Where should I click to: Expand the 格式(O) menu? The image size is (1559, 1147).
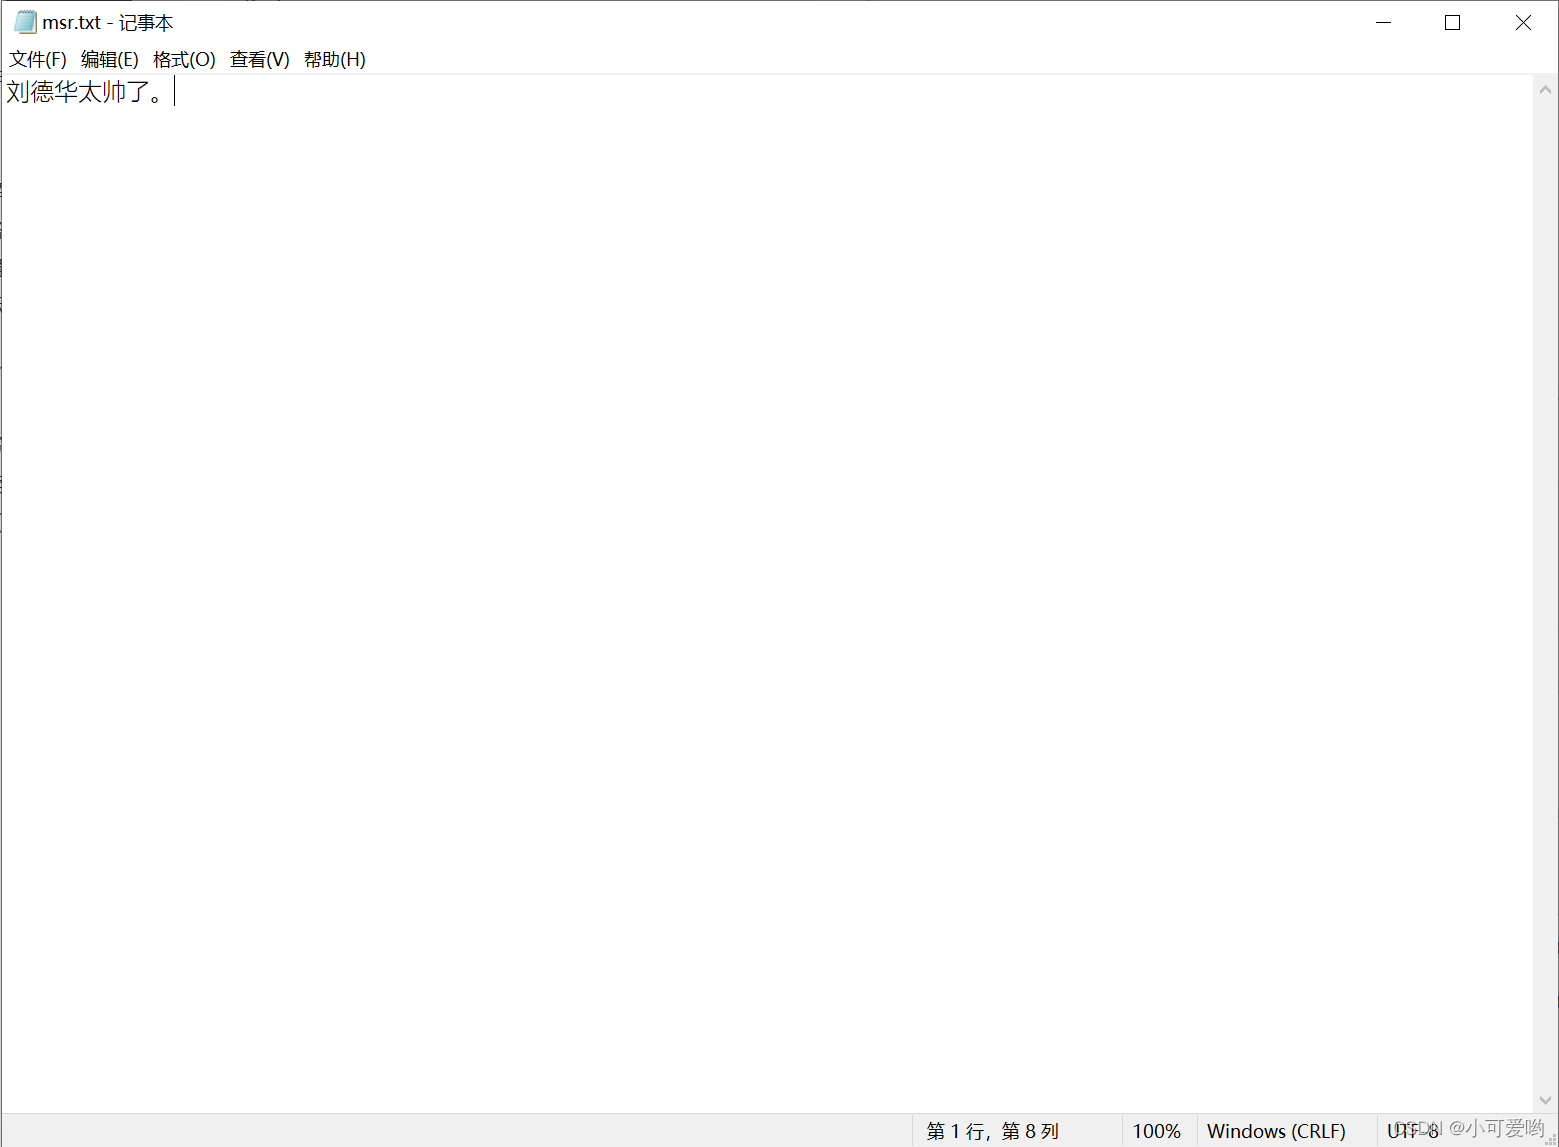(x=184, y=60)
